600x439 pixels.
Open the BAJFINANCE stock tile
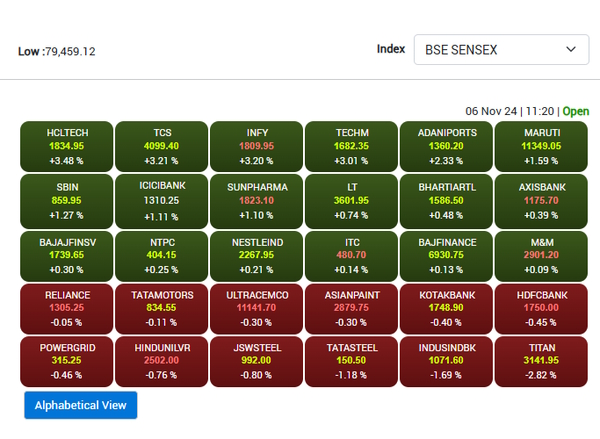(x=446, y=256)
